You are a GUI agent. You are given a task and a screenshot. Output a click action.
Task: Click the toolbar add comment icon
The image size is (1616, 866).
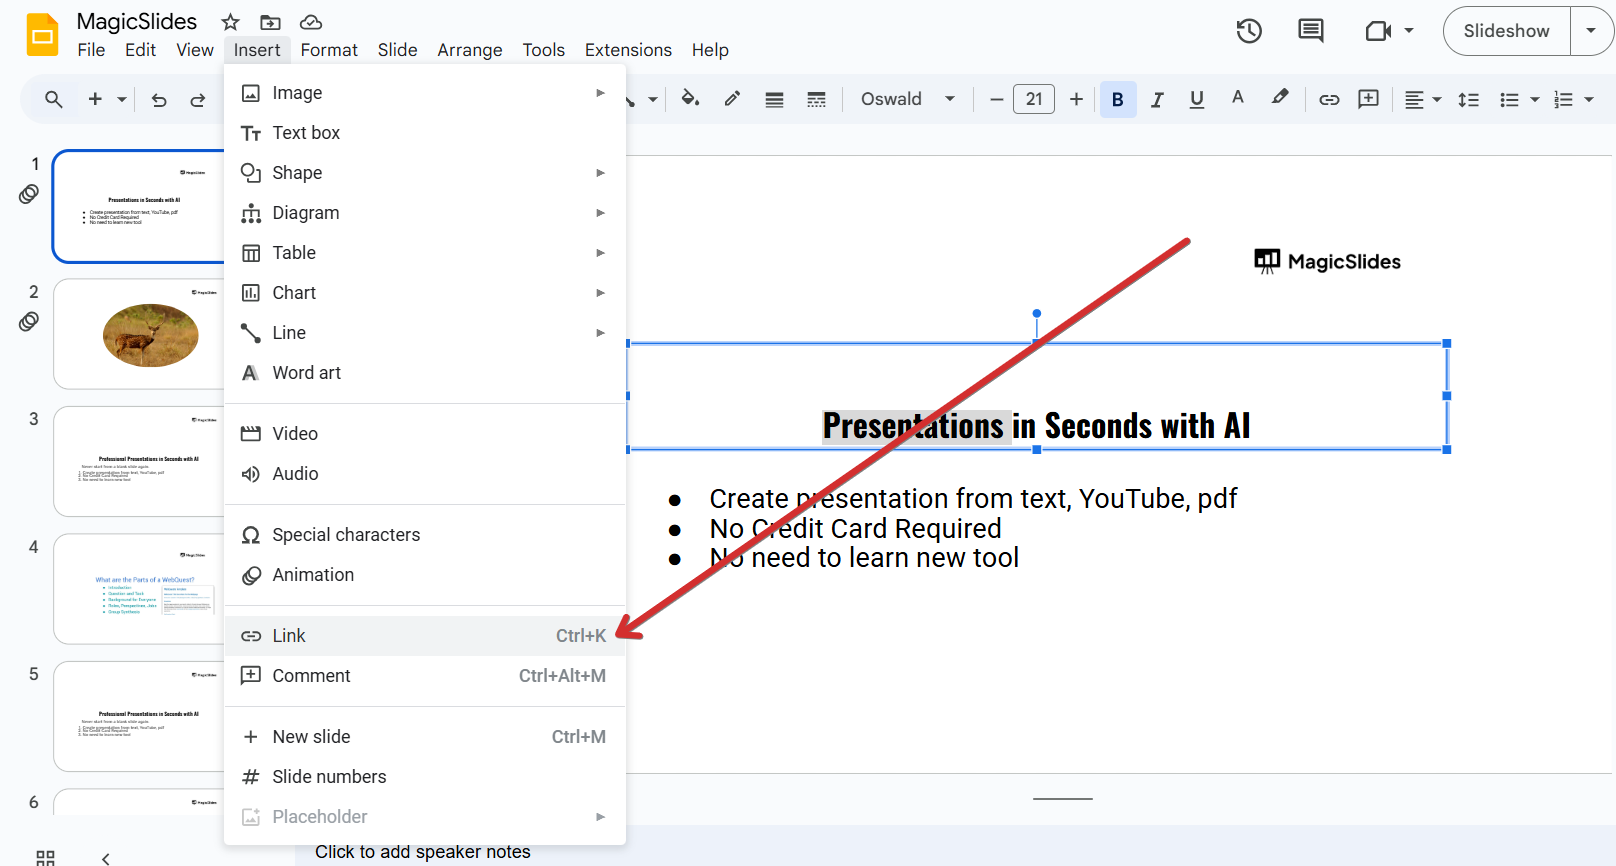coord(1368,99)
